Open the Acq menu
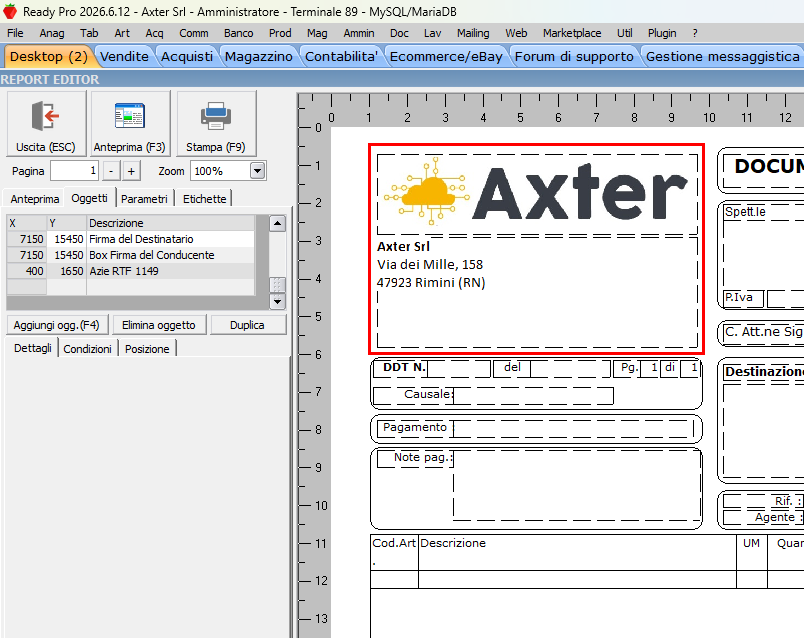Screen dimensions: 804x638 [x=154, y=33]
